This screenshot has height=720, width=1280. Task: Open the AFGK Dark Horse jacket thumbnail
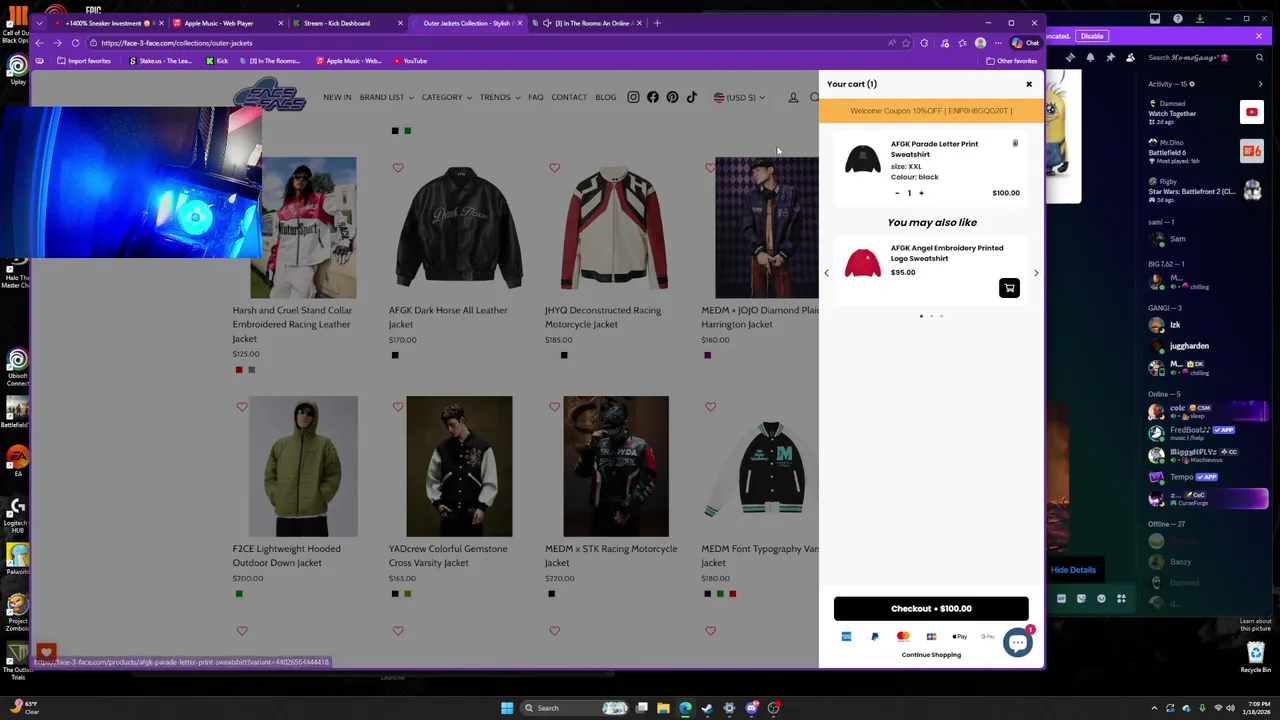459,227
